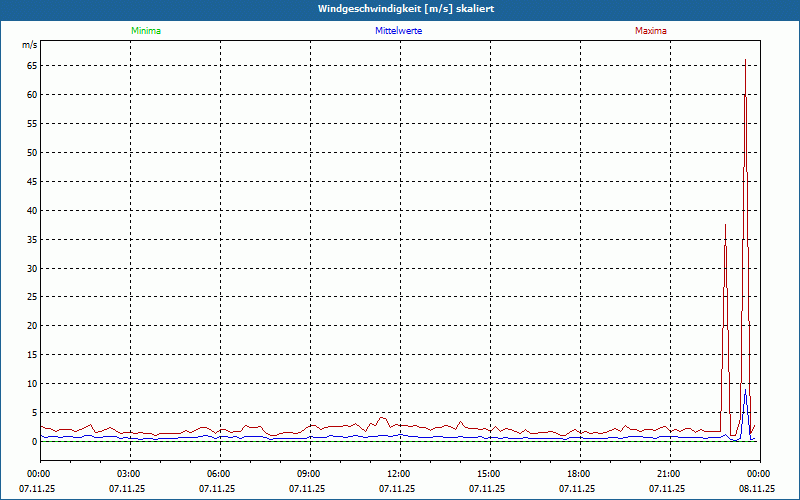The image size is (800, 500).
Task: Click the 30 value on the y-axis
Action: [x=32, y=268]
